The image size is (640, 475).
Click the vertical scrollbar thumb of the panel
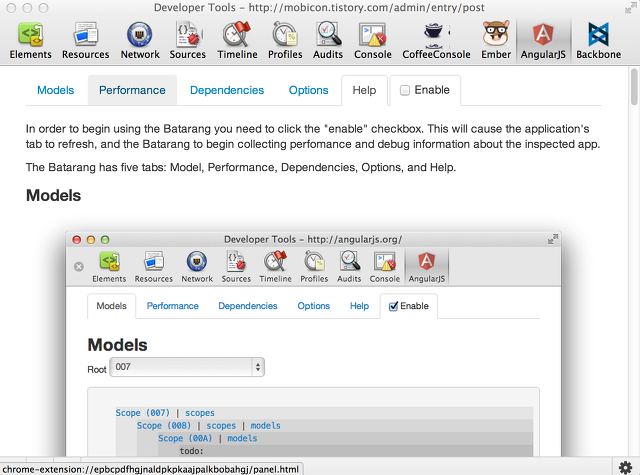coord(634,87)
